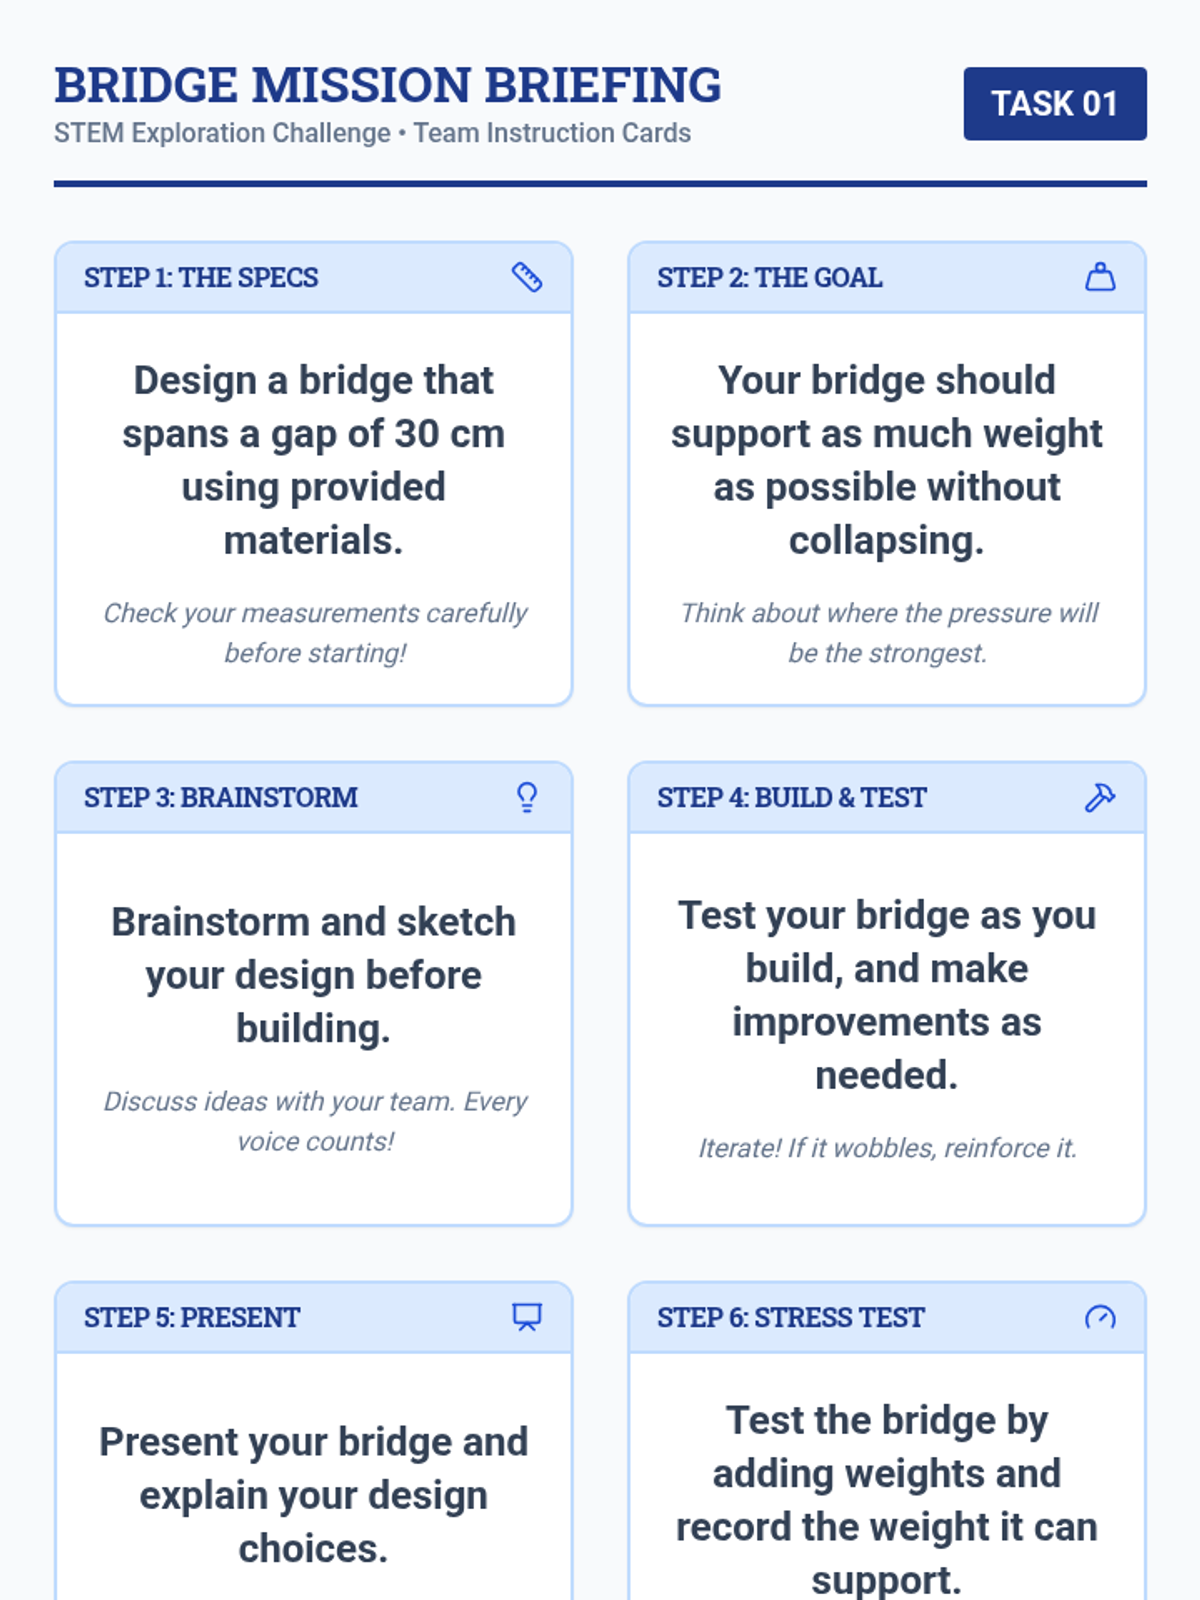Open the Step 2: The Goal header
1200x1600 pixels.
pos(769,278)
